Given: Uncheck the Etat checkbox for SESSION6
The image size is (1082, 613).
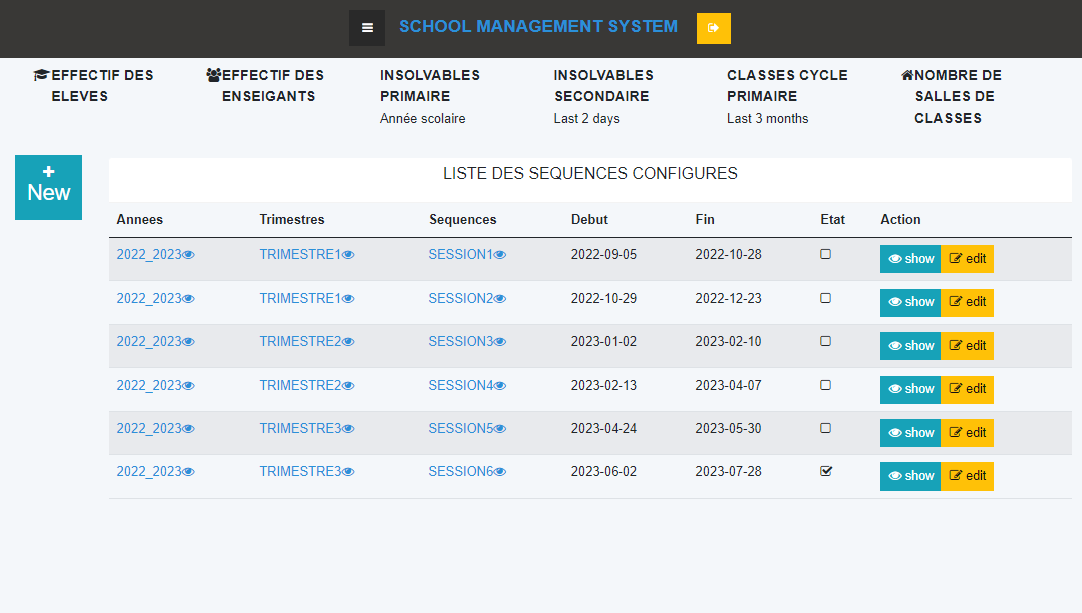Looking at the screenshot, I should click(825, 471).
